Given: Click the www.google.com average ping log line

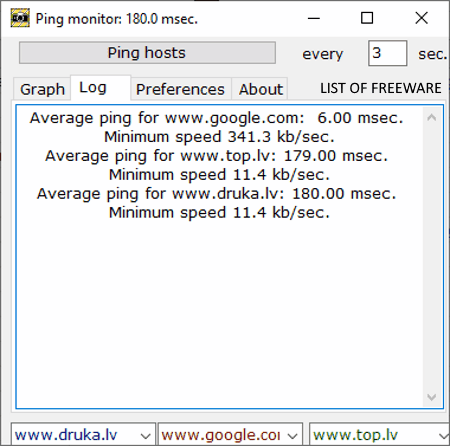Looking at the screenshot, I should (x=217, y=118).
